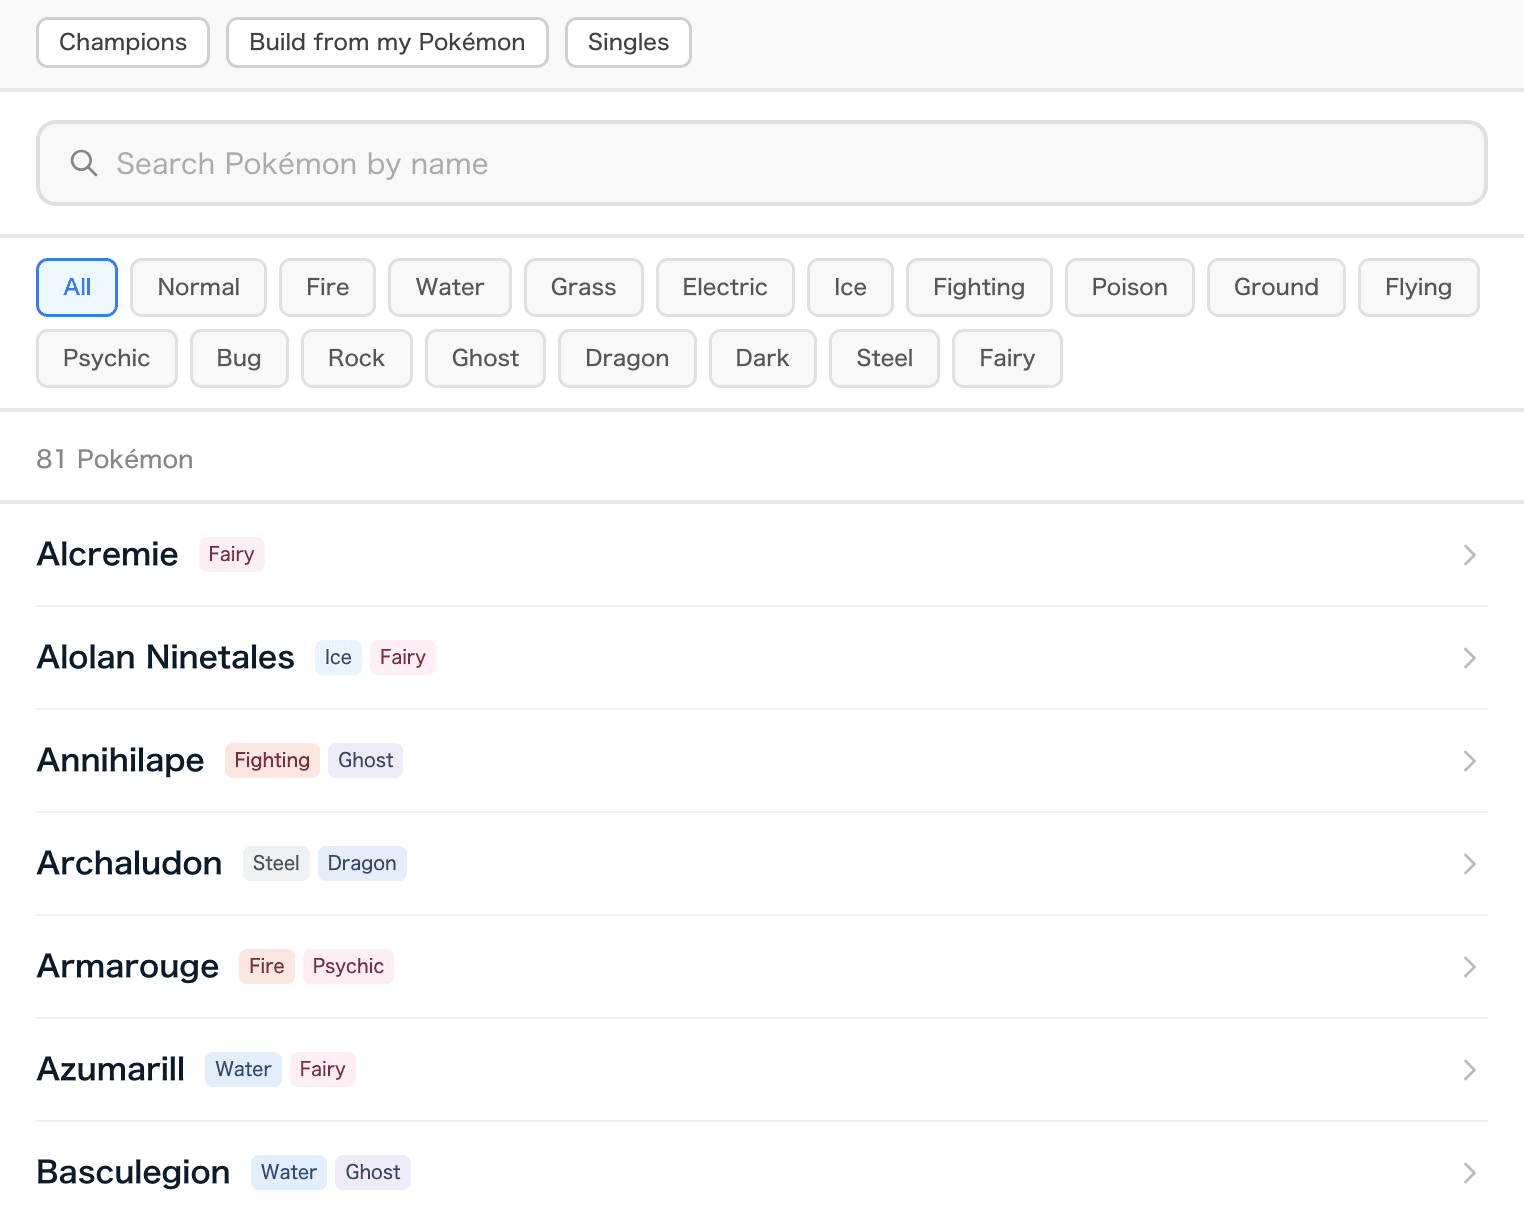Select the Rock type filter
The image size is (1524, 1216).
point(357,358)
